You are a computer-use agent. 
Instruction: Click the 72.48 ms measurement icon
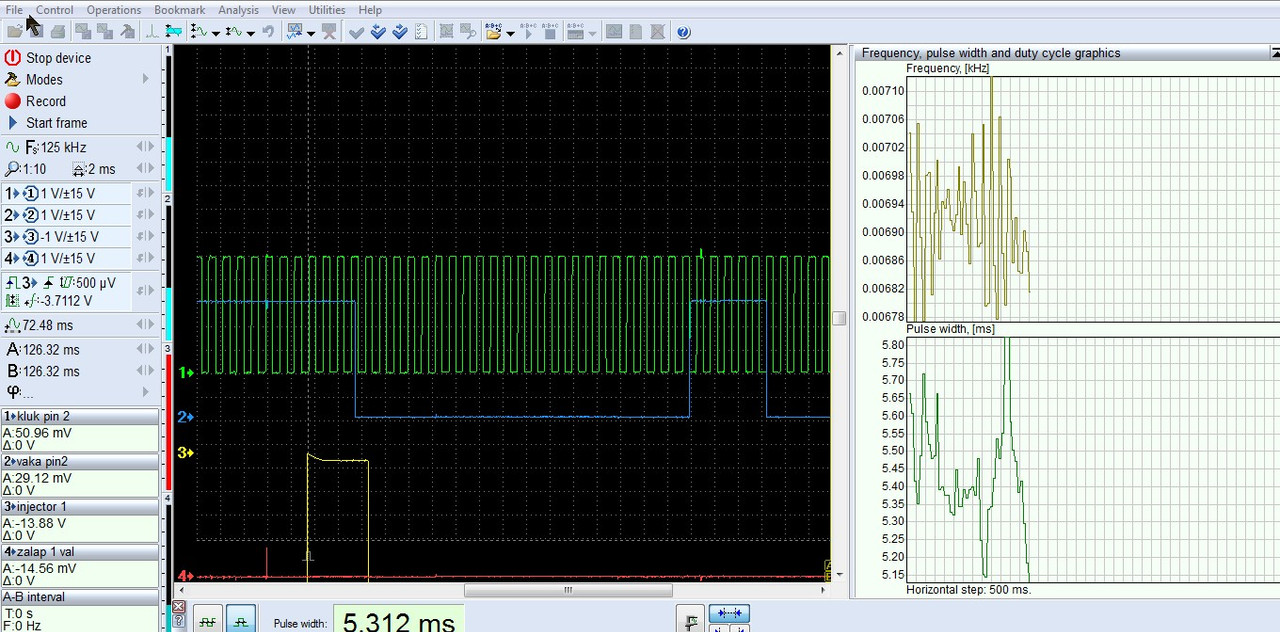(13, 325)
